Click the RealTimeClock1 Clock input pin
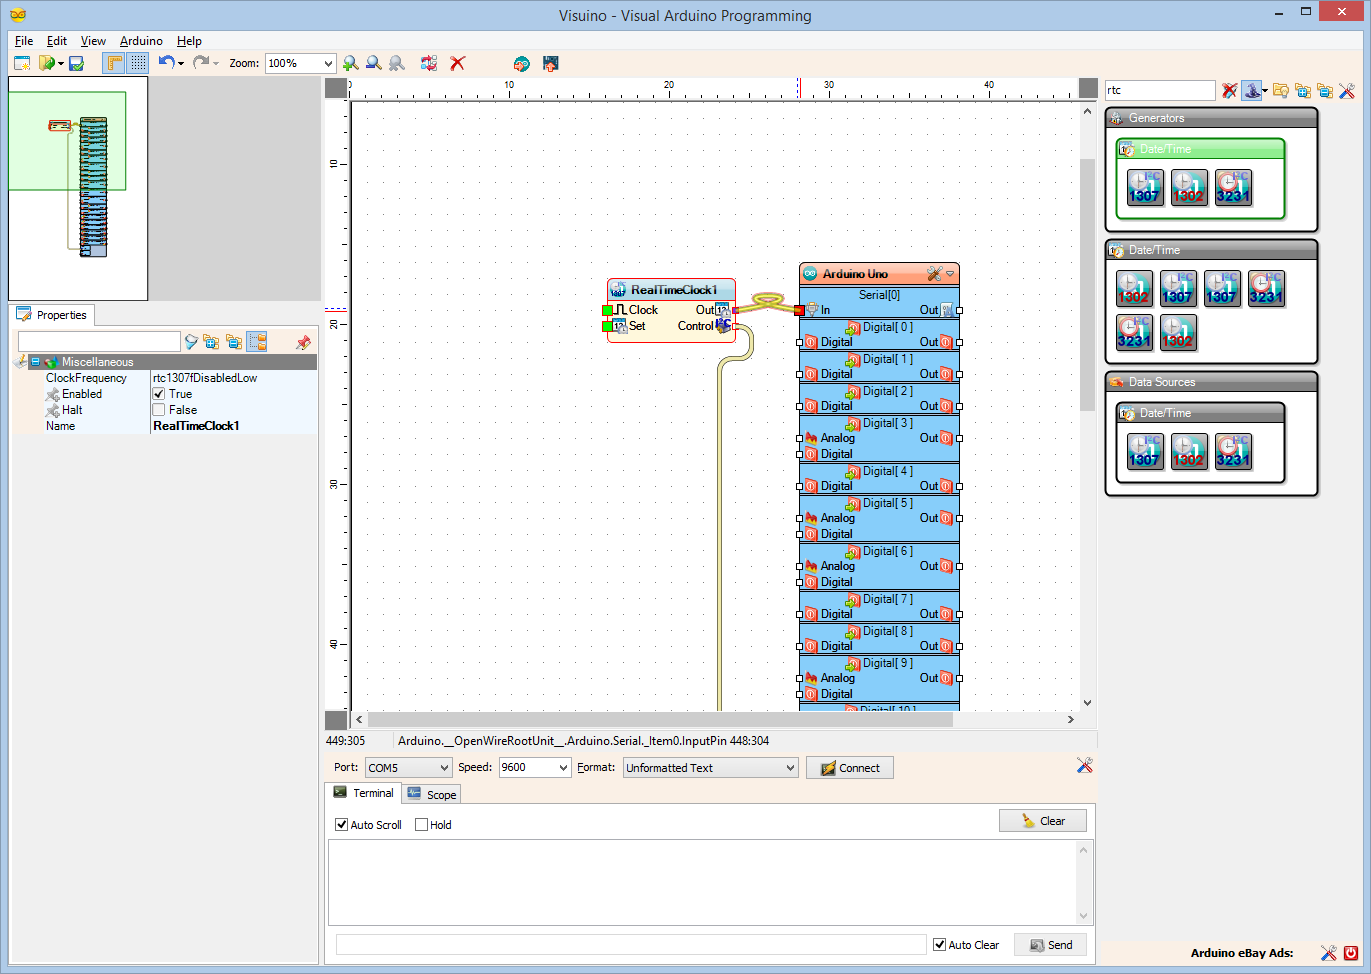 607,310
